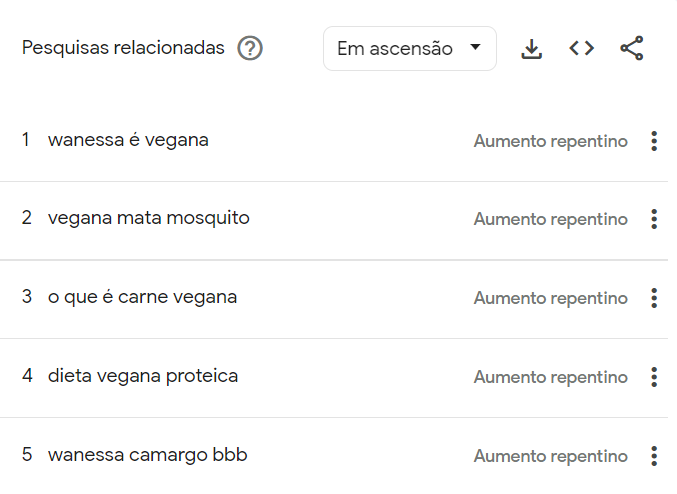Click Aumento repentino label for wanessa é vegana

550,141
